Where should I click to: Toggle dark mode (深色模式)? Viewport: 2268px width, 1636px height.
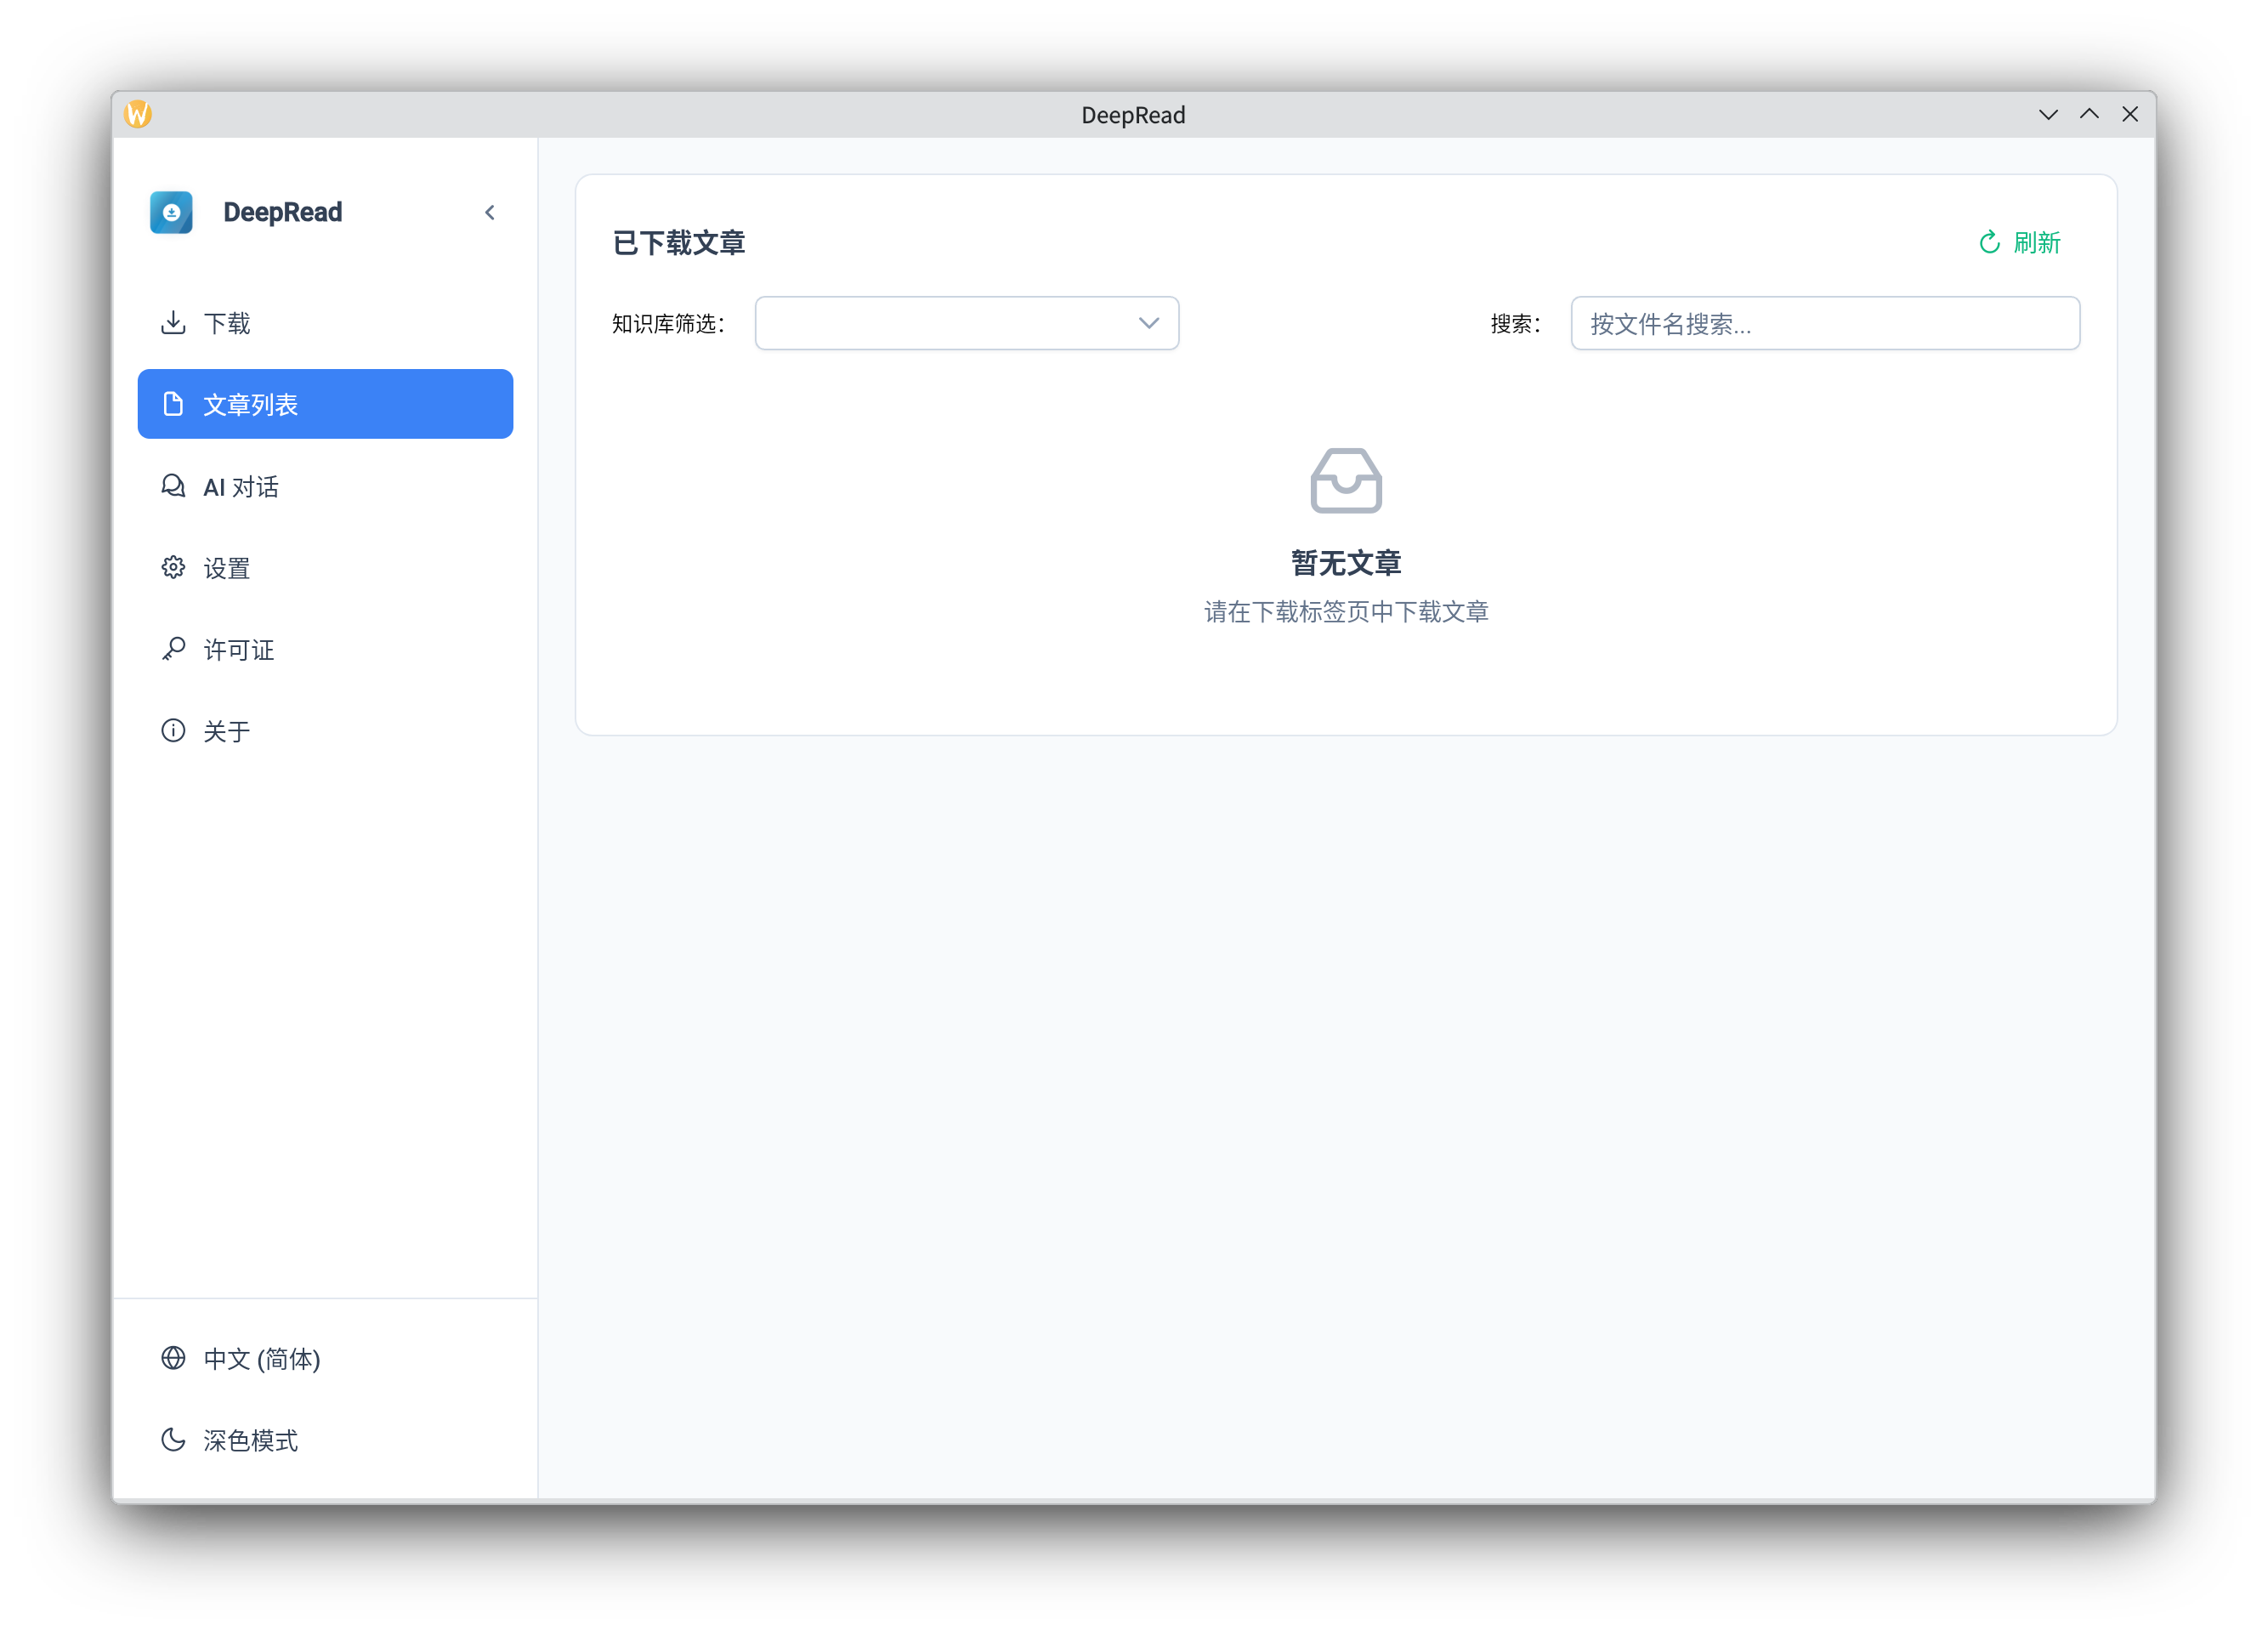[x=250, y=1440]
